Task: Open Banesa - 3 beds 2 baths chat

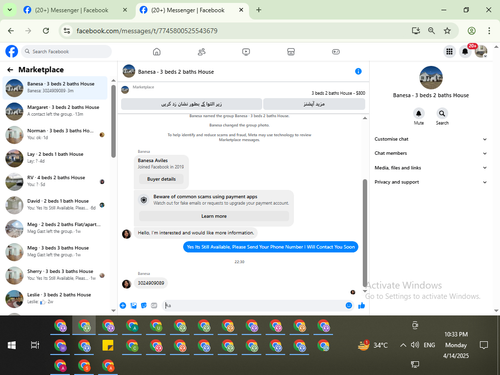Action: 55,88
